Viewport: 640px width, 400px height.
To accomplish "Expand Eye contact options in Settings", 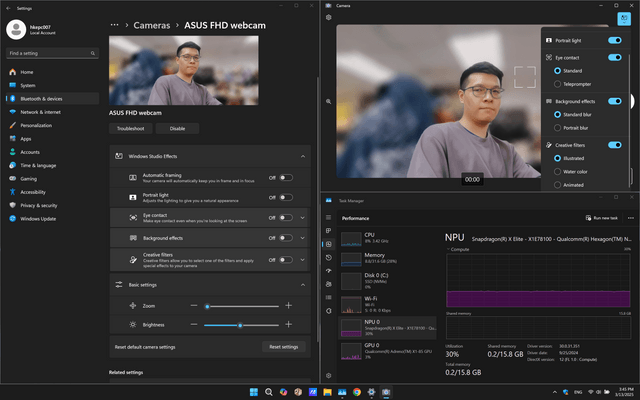I will point(302,218).
